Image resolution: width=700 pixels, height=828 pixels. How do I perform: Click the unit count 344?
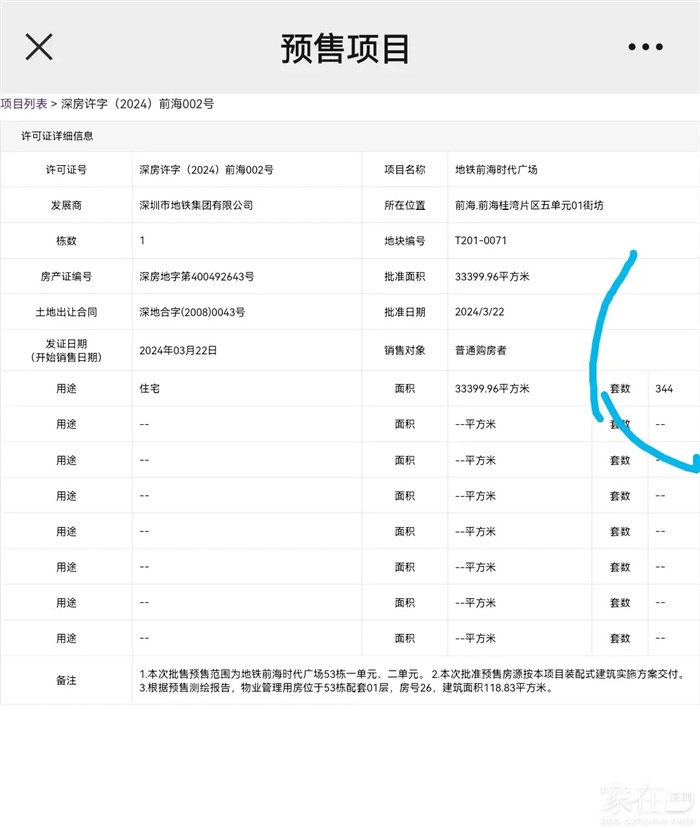[x=664, y=388]
